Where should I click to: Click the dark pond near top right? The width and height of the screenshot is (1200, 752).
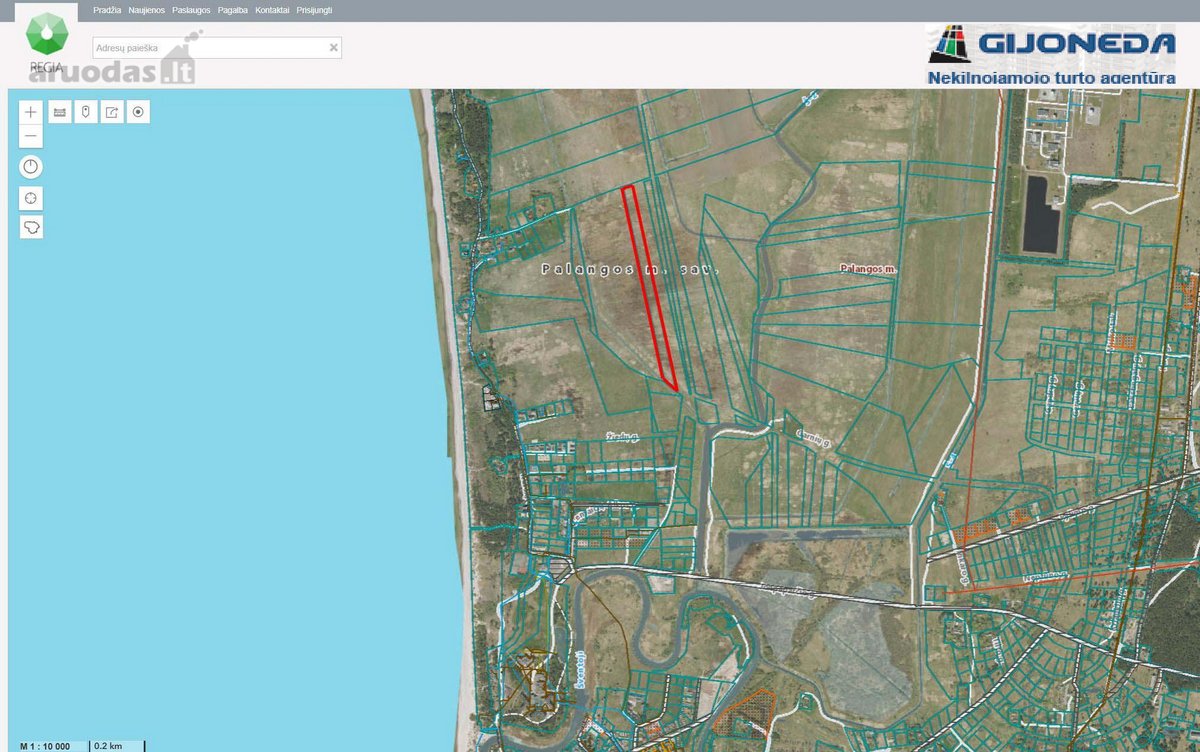1042,214
